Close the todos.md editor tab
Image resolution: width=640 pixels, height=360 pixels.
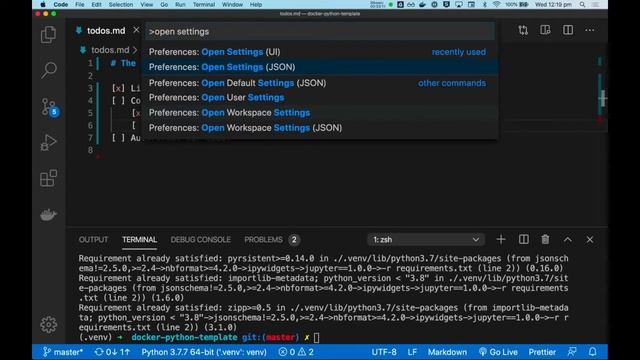pos(136,30)
